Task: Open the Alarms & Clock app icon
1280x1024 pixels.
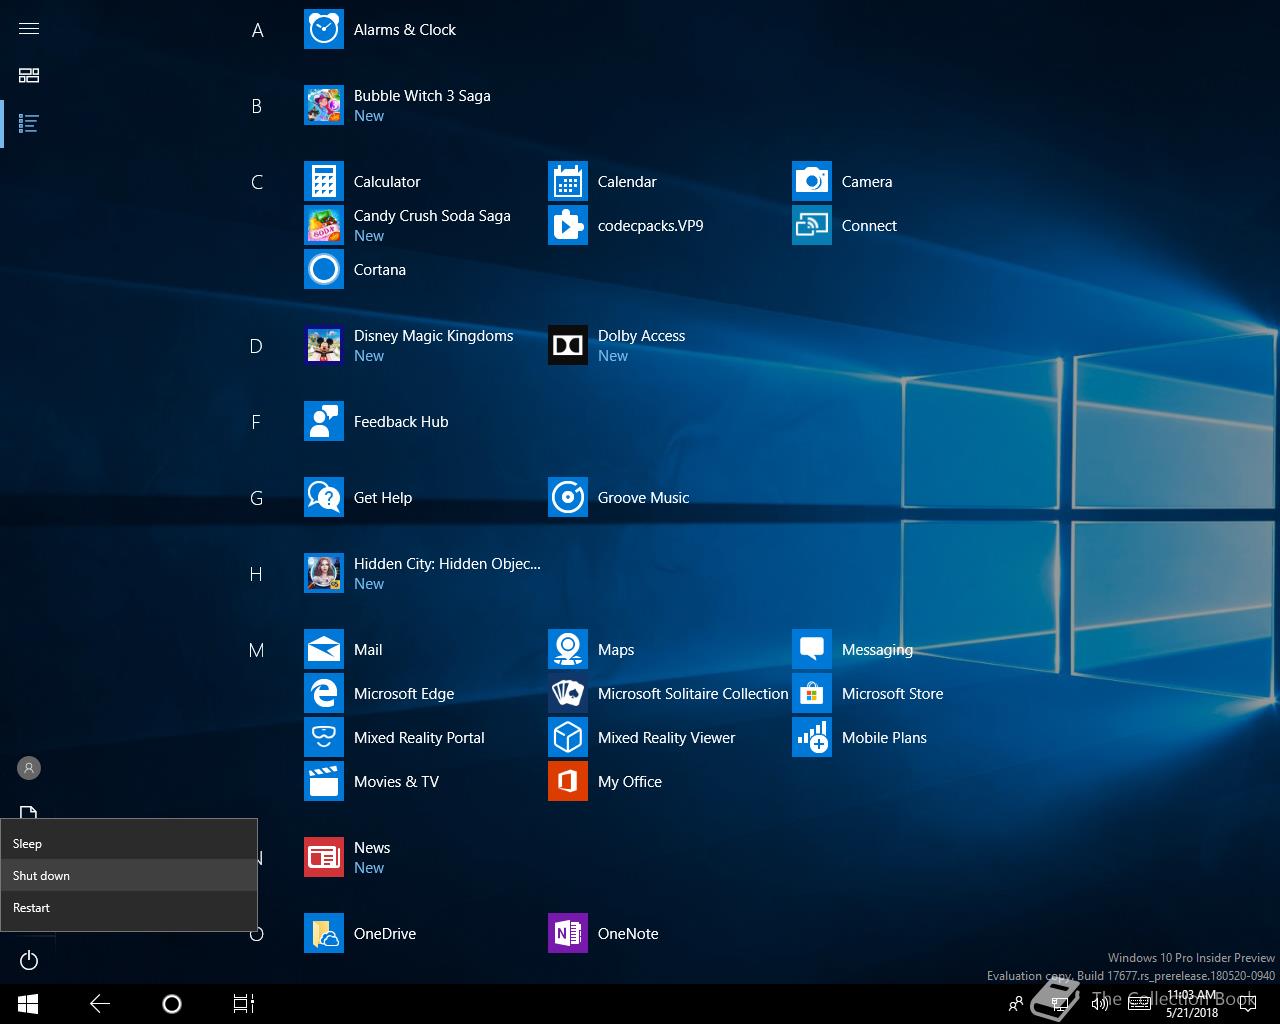Action: (x=323, y=30)
